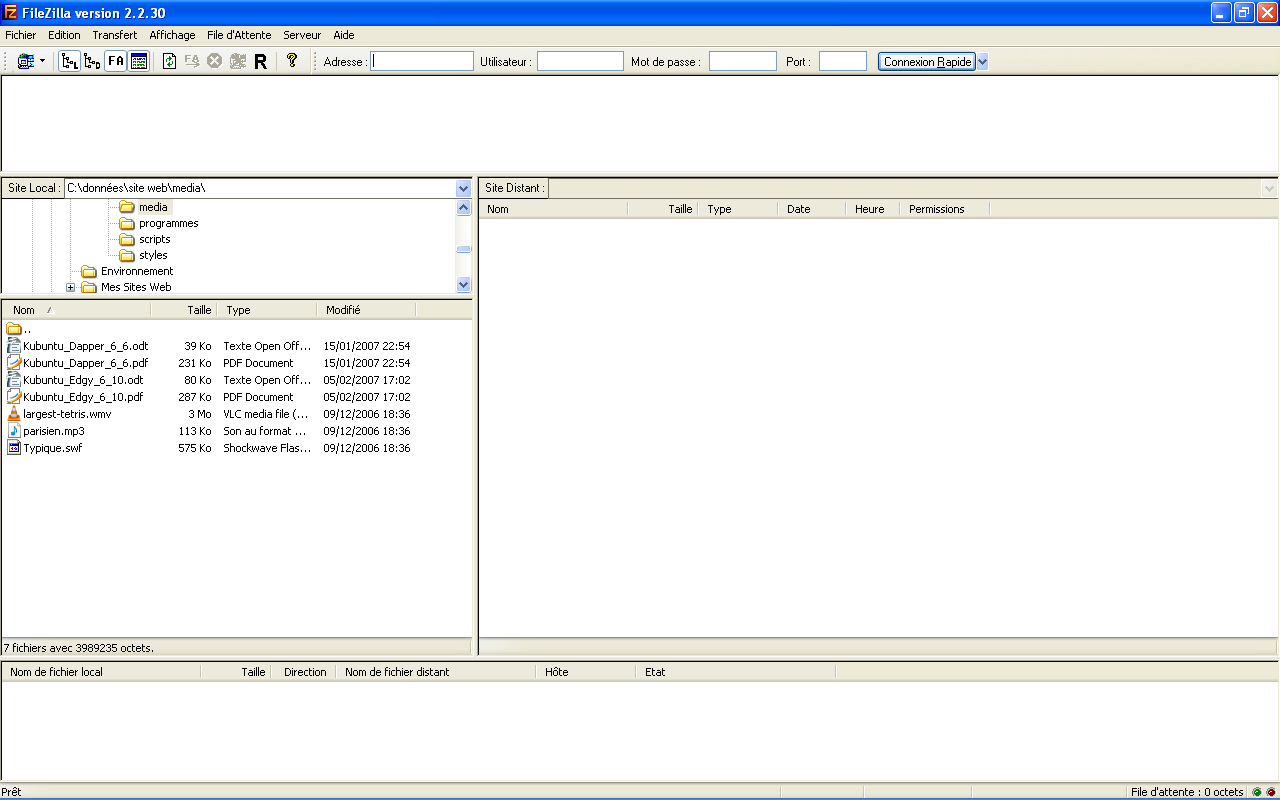The height and width of the screenshot is (800, 1280).
Task: Select the scripts folder in tree
Action: click(x=154, y=239)
